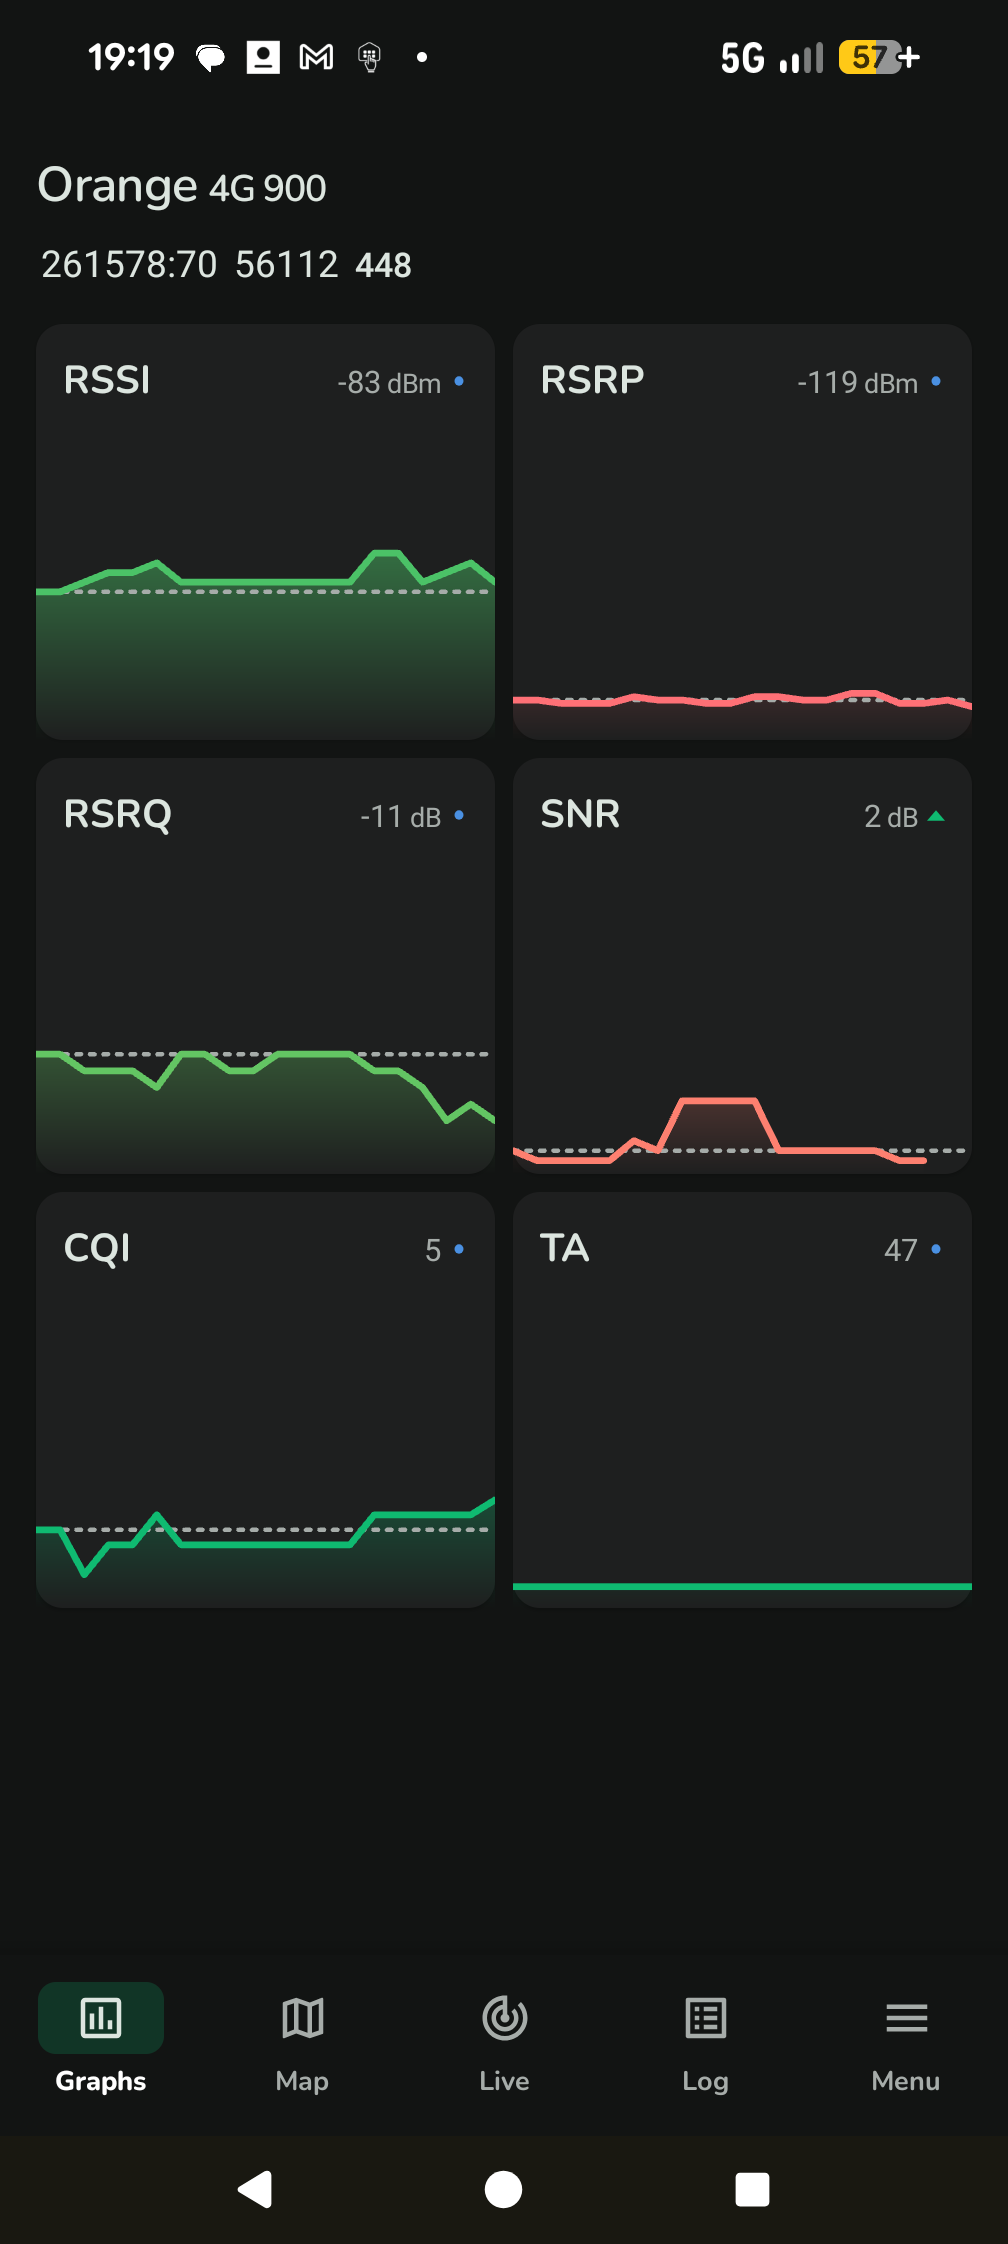Open the CQI graph card
This screenshot has height=2244, width=1008.
265,1400
